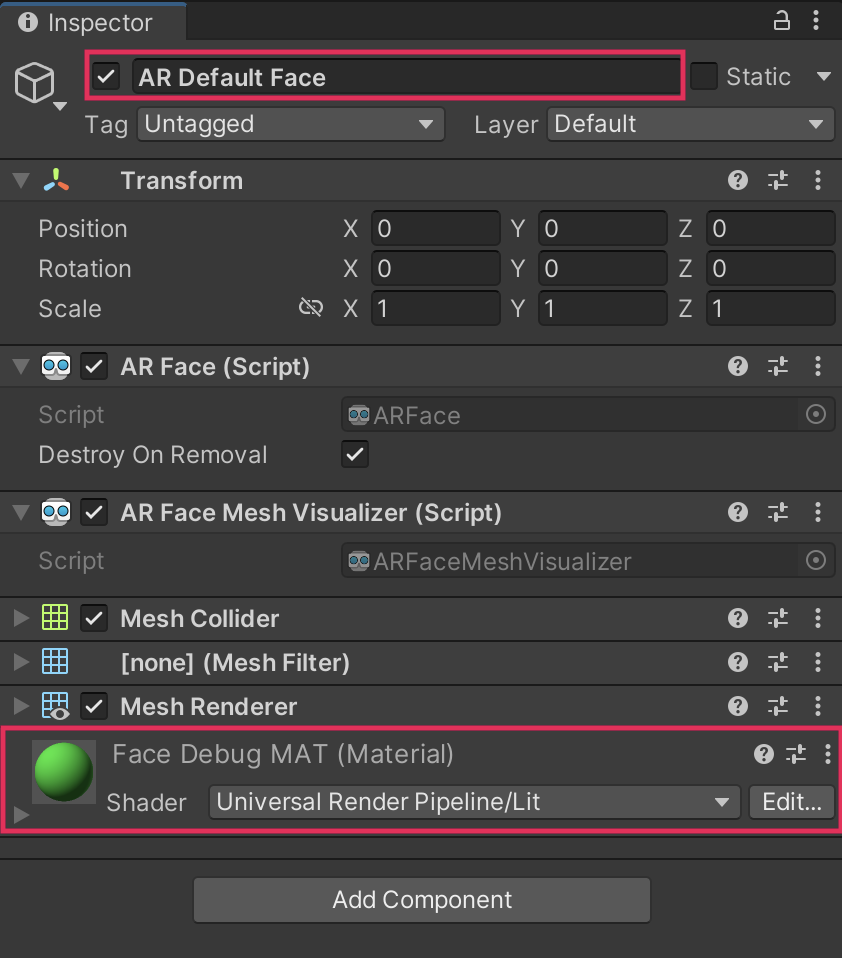This screenshot has width=842, height=958.
Task: Click the GameObject cube icon
Action: click(x=35, y=82)
